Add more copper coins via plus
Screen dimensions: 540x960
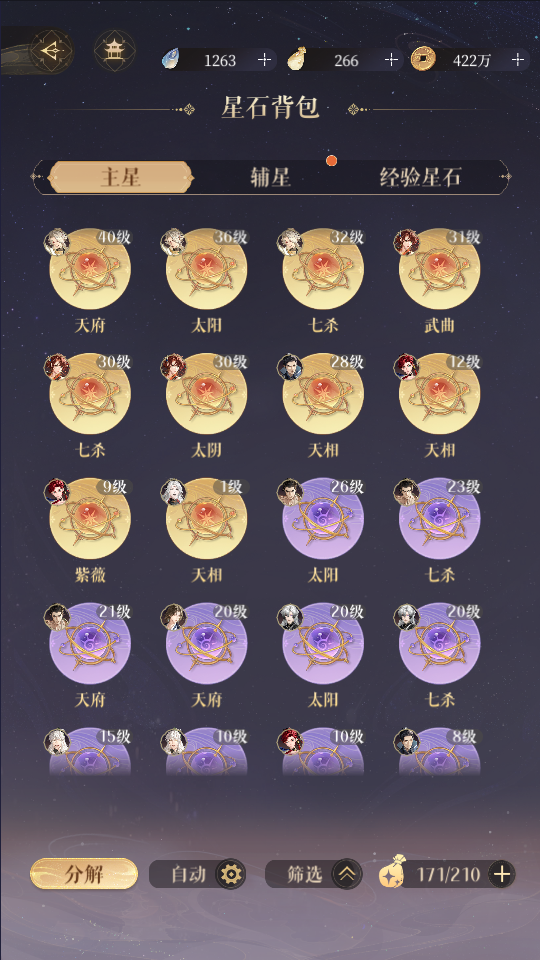pyautogui.click(x=518, y=60)
